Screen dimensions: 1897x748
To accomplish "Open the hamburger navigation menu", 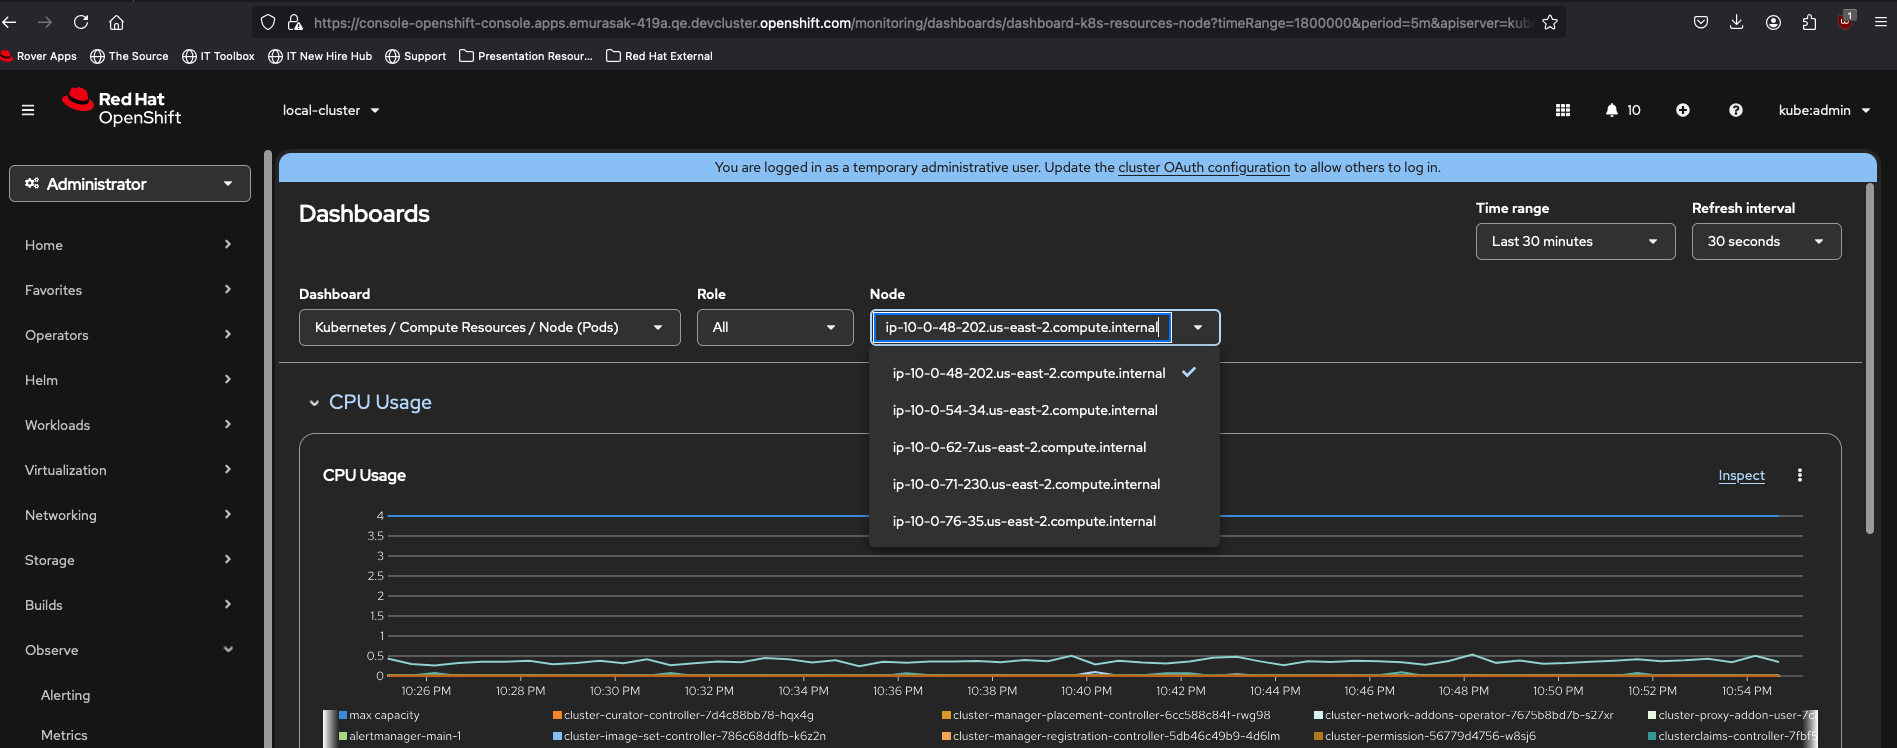I will pos(28,110).
